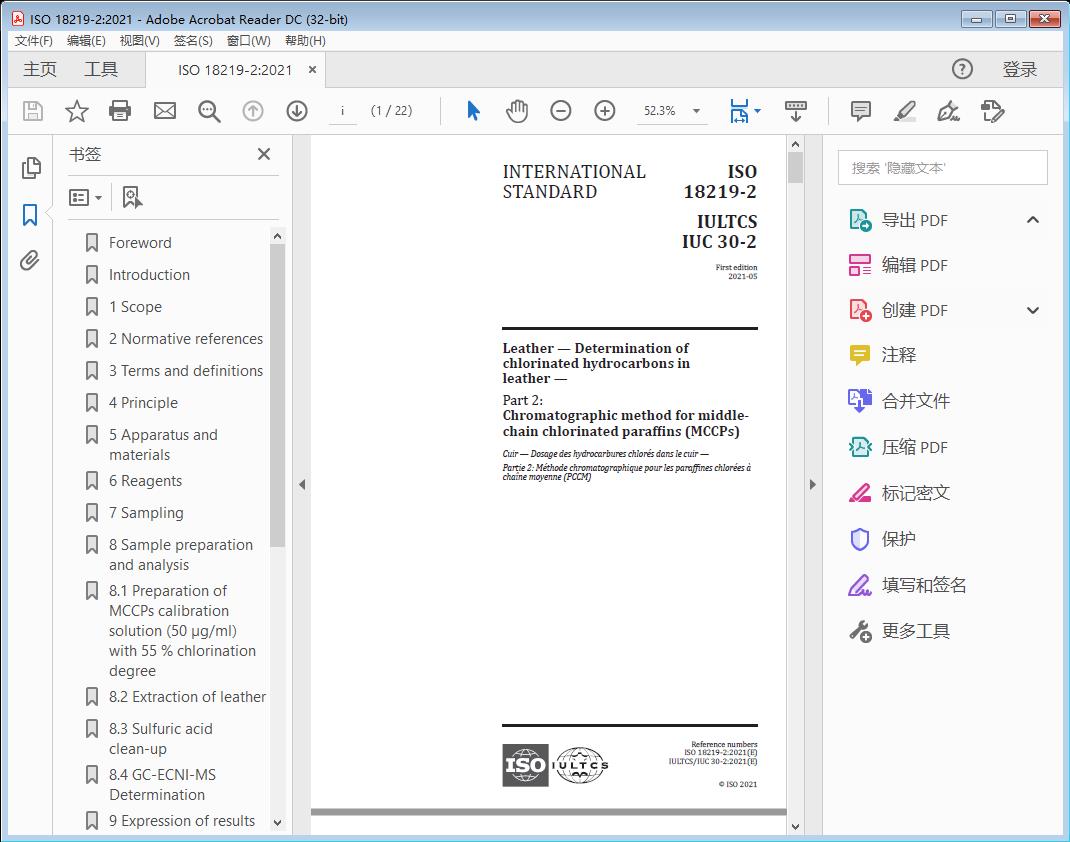Collapse the 导出 PDF section
The image size is (1070, 842).
[1033, 219]
